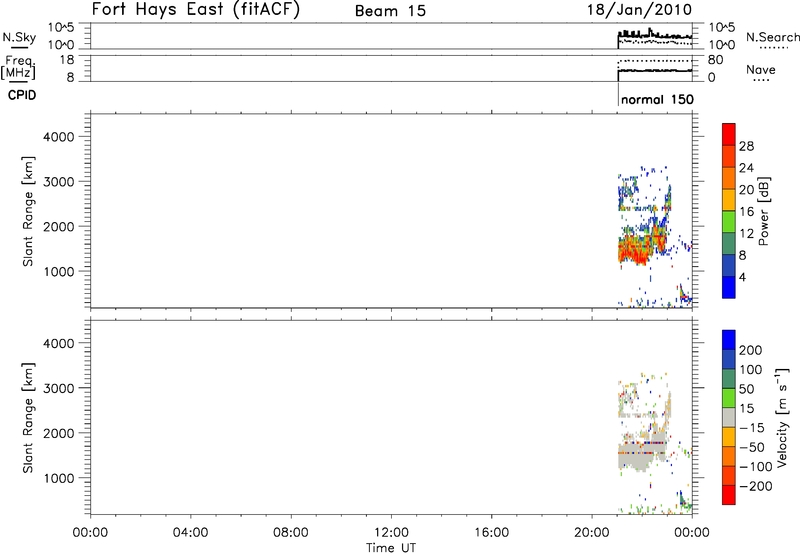Viewport: 800px width, 554px height.
Task: Click the red-orange high-power echo band in Power panel
Action: 640,248
